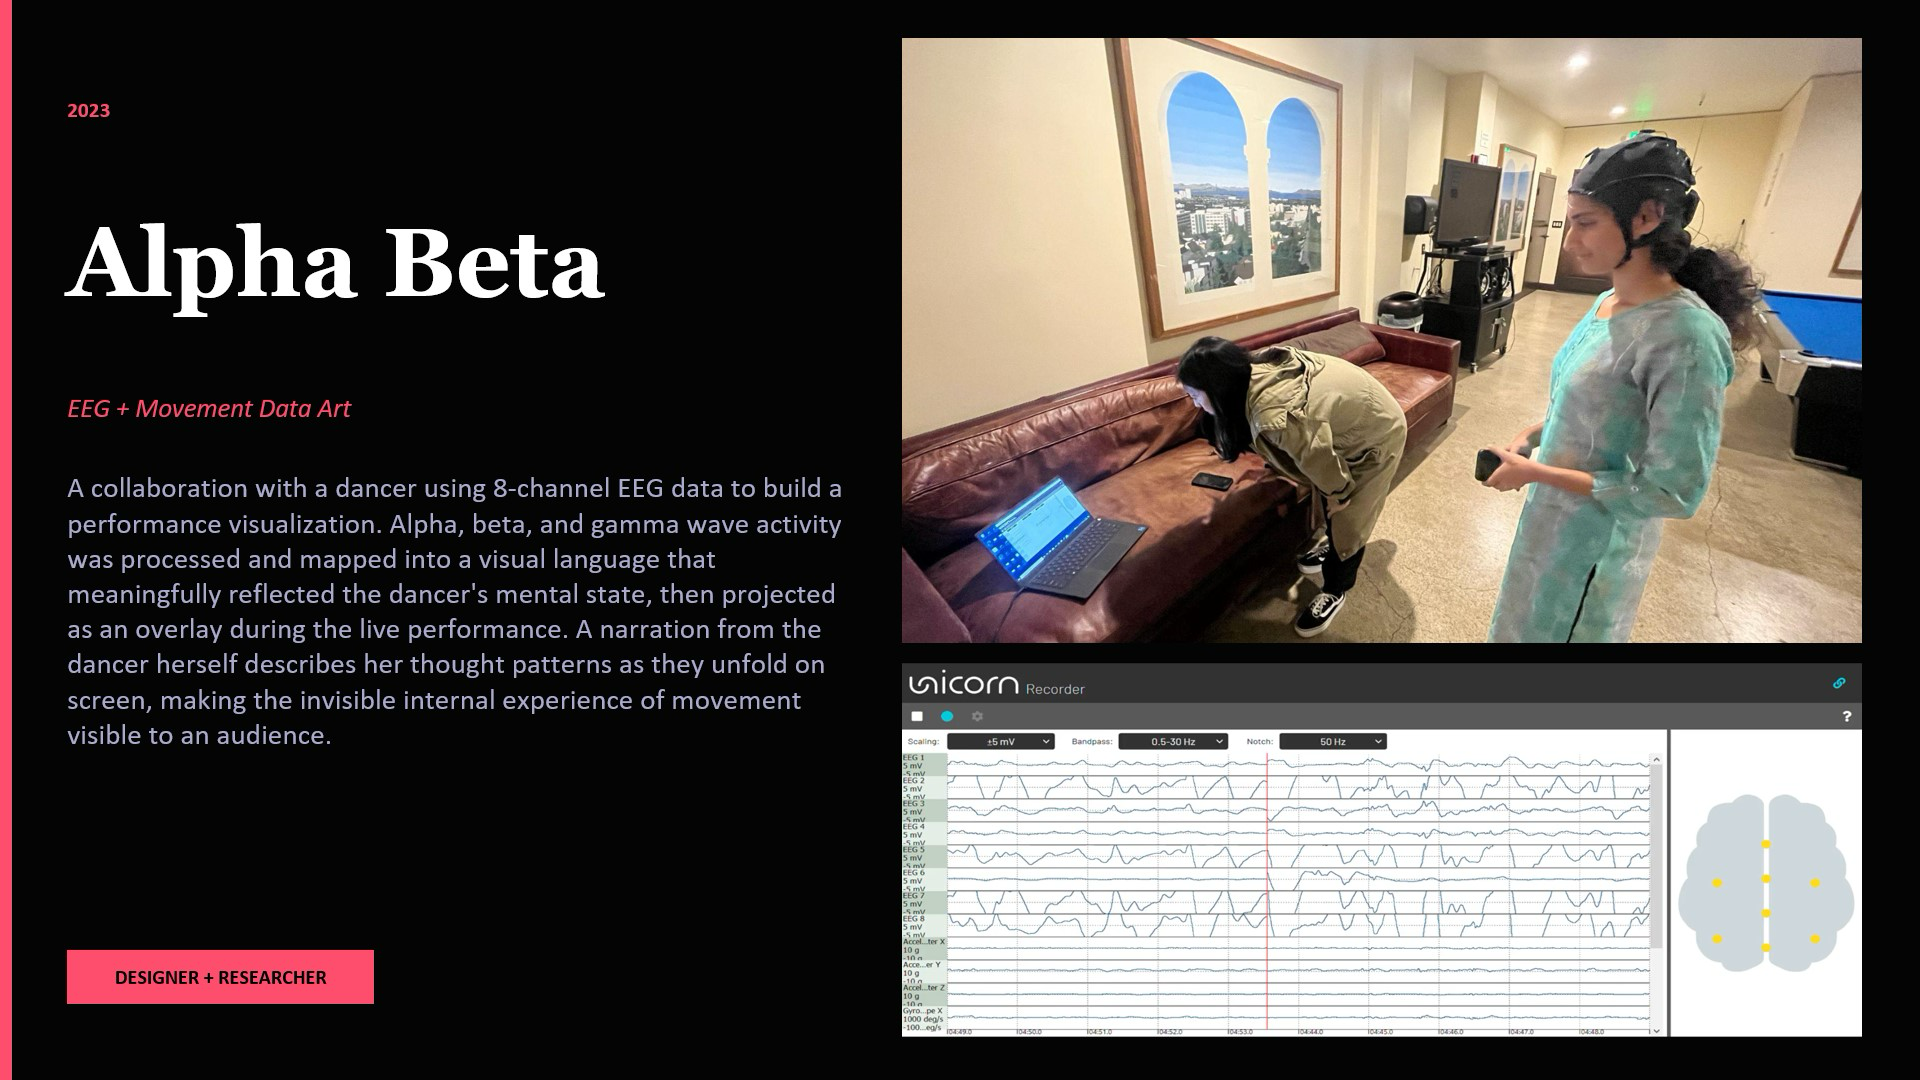Click the red vertical cursor line in EEG plot
The height and width of the screenshot is (1080, 1920).
point(1267,890)
